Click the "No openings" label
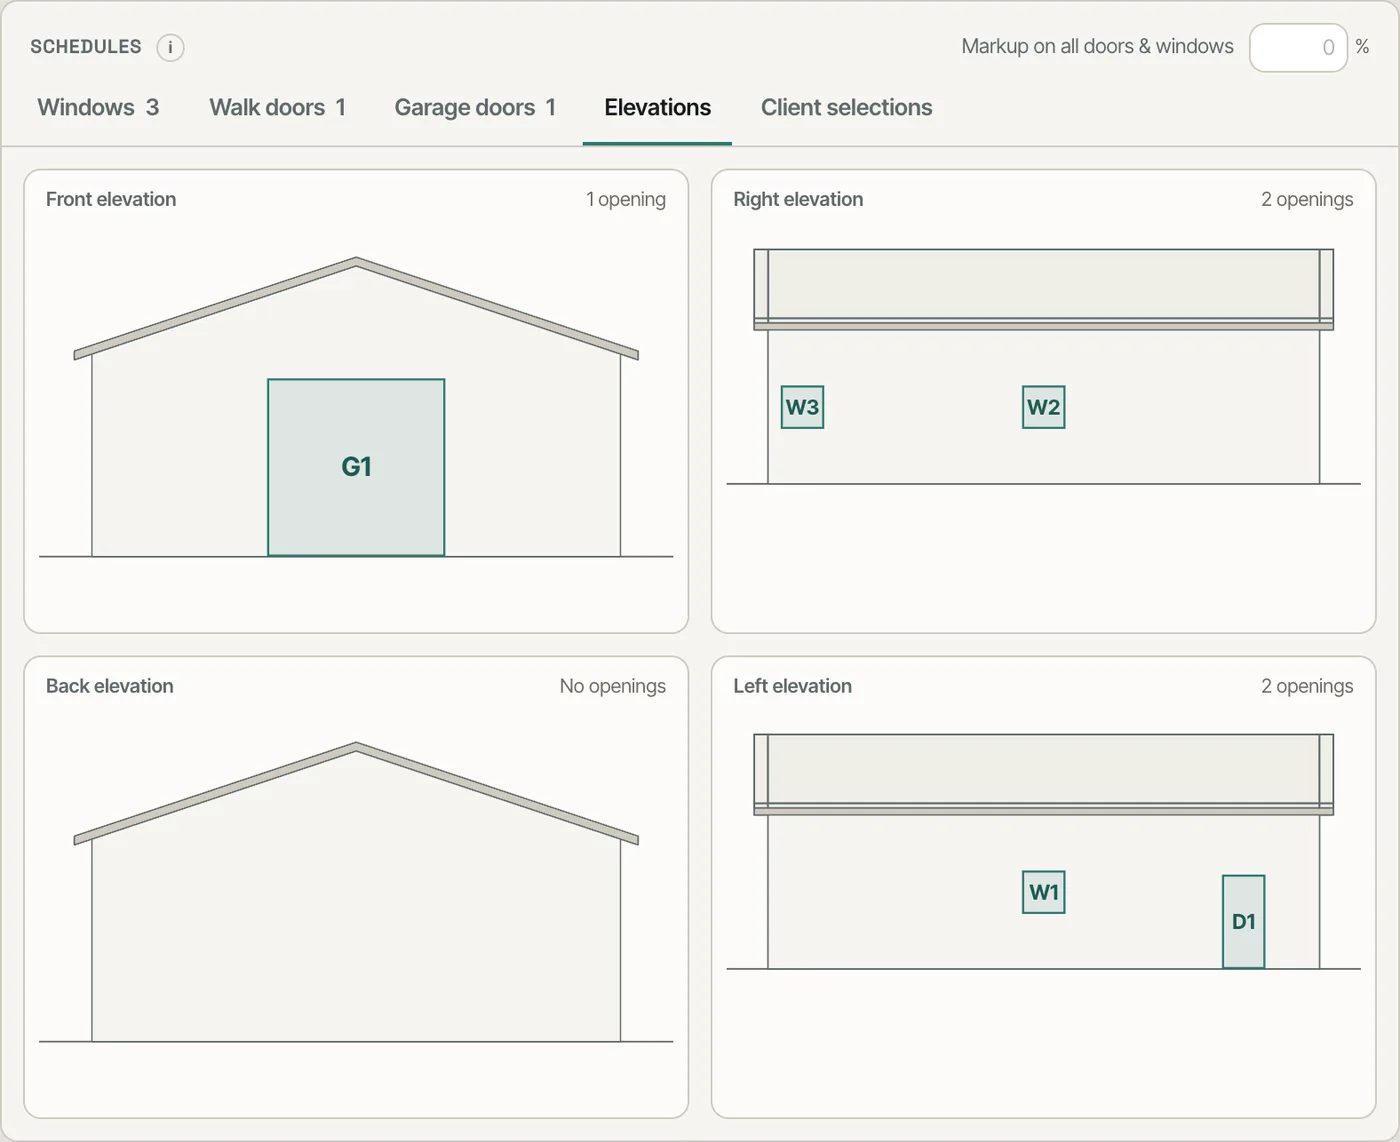 [613, 686]
